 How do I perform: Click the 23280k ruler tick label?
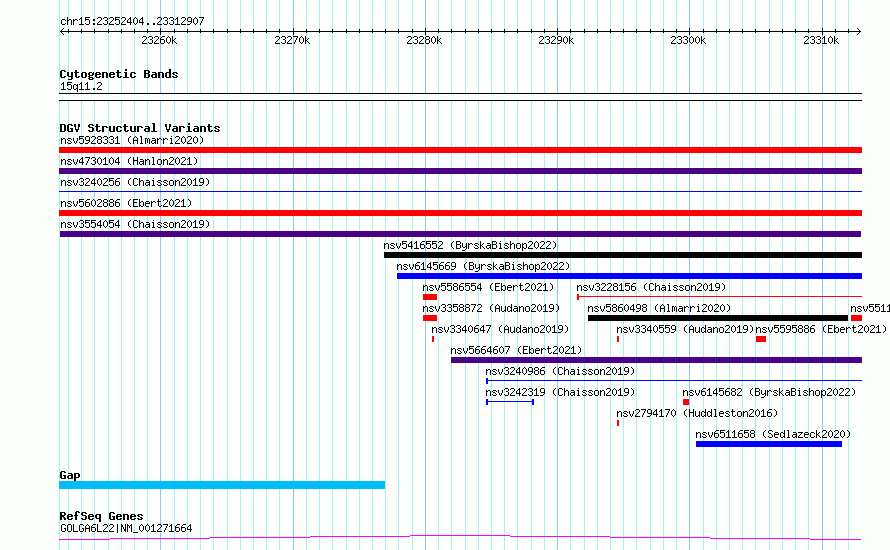pos(424,40)
